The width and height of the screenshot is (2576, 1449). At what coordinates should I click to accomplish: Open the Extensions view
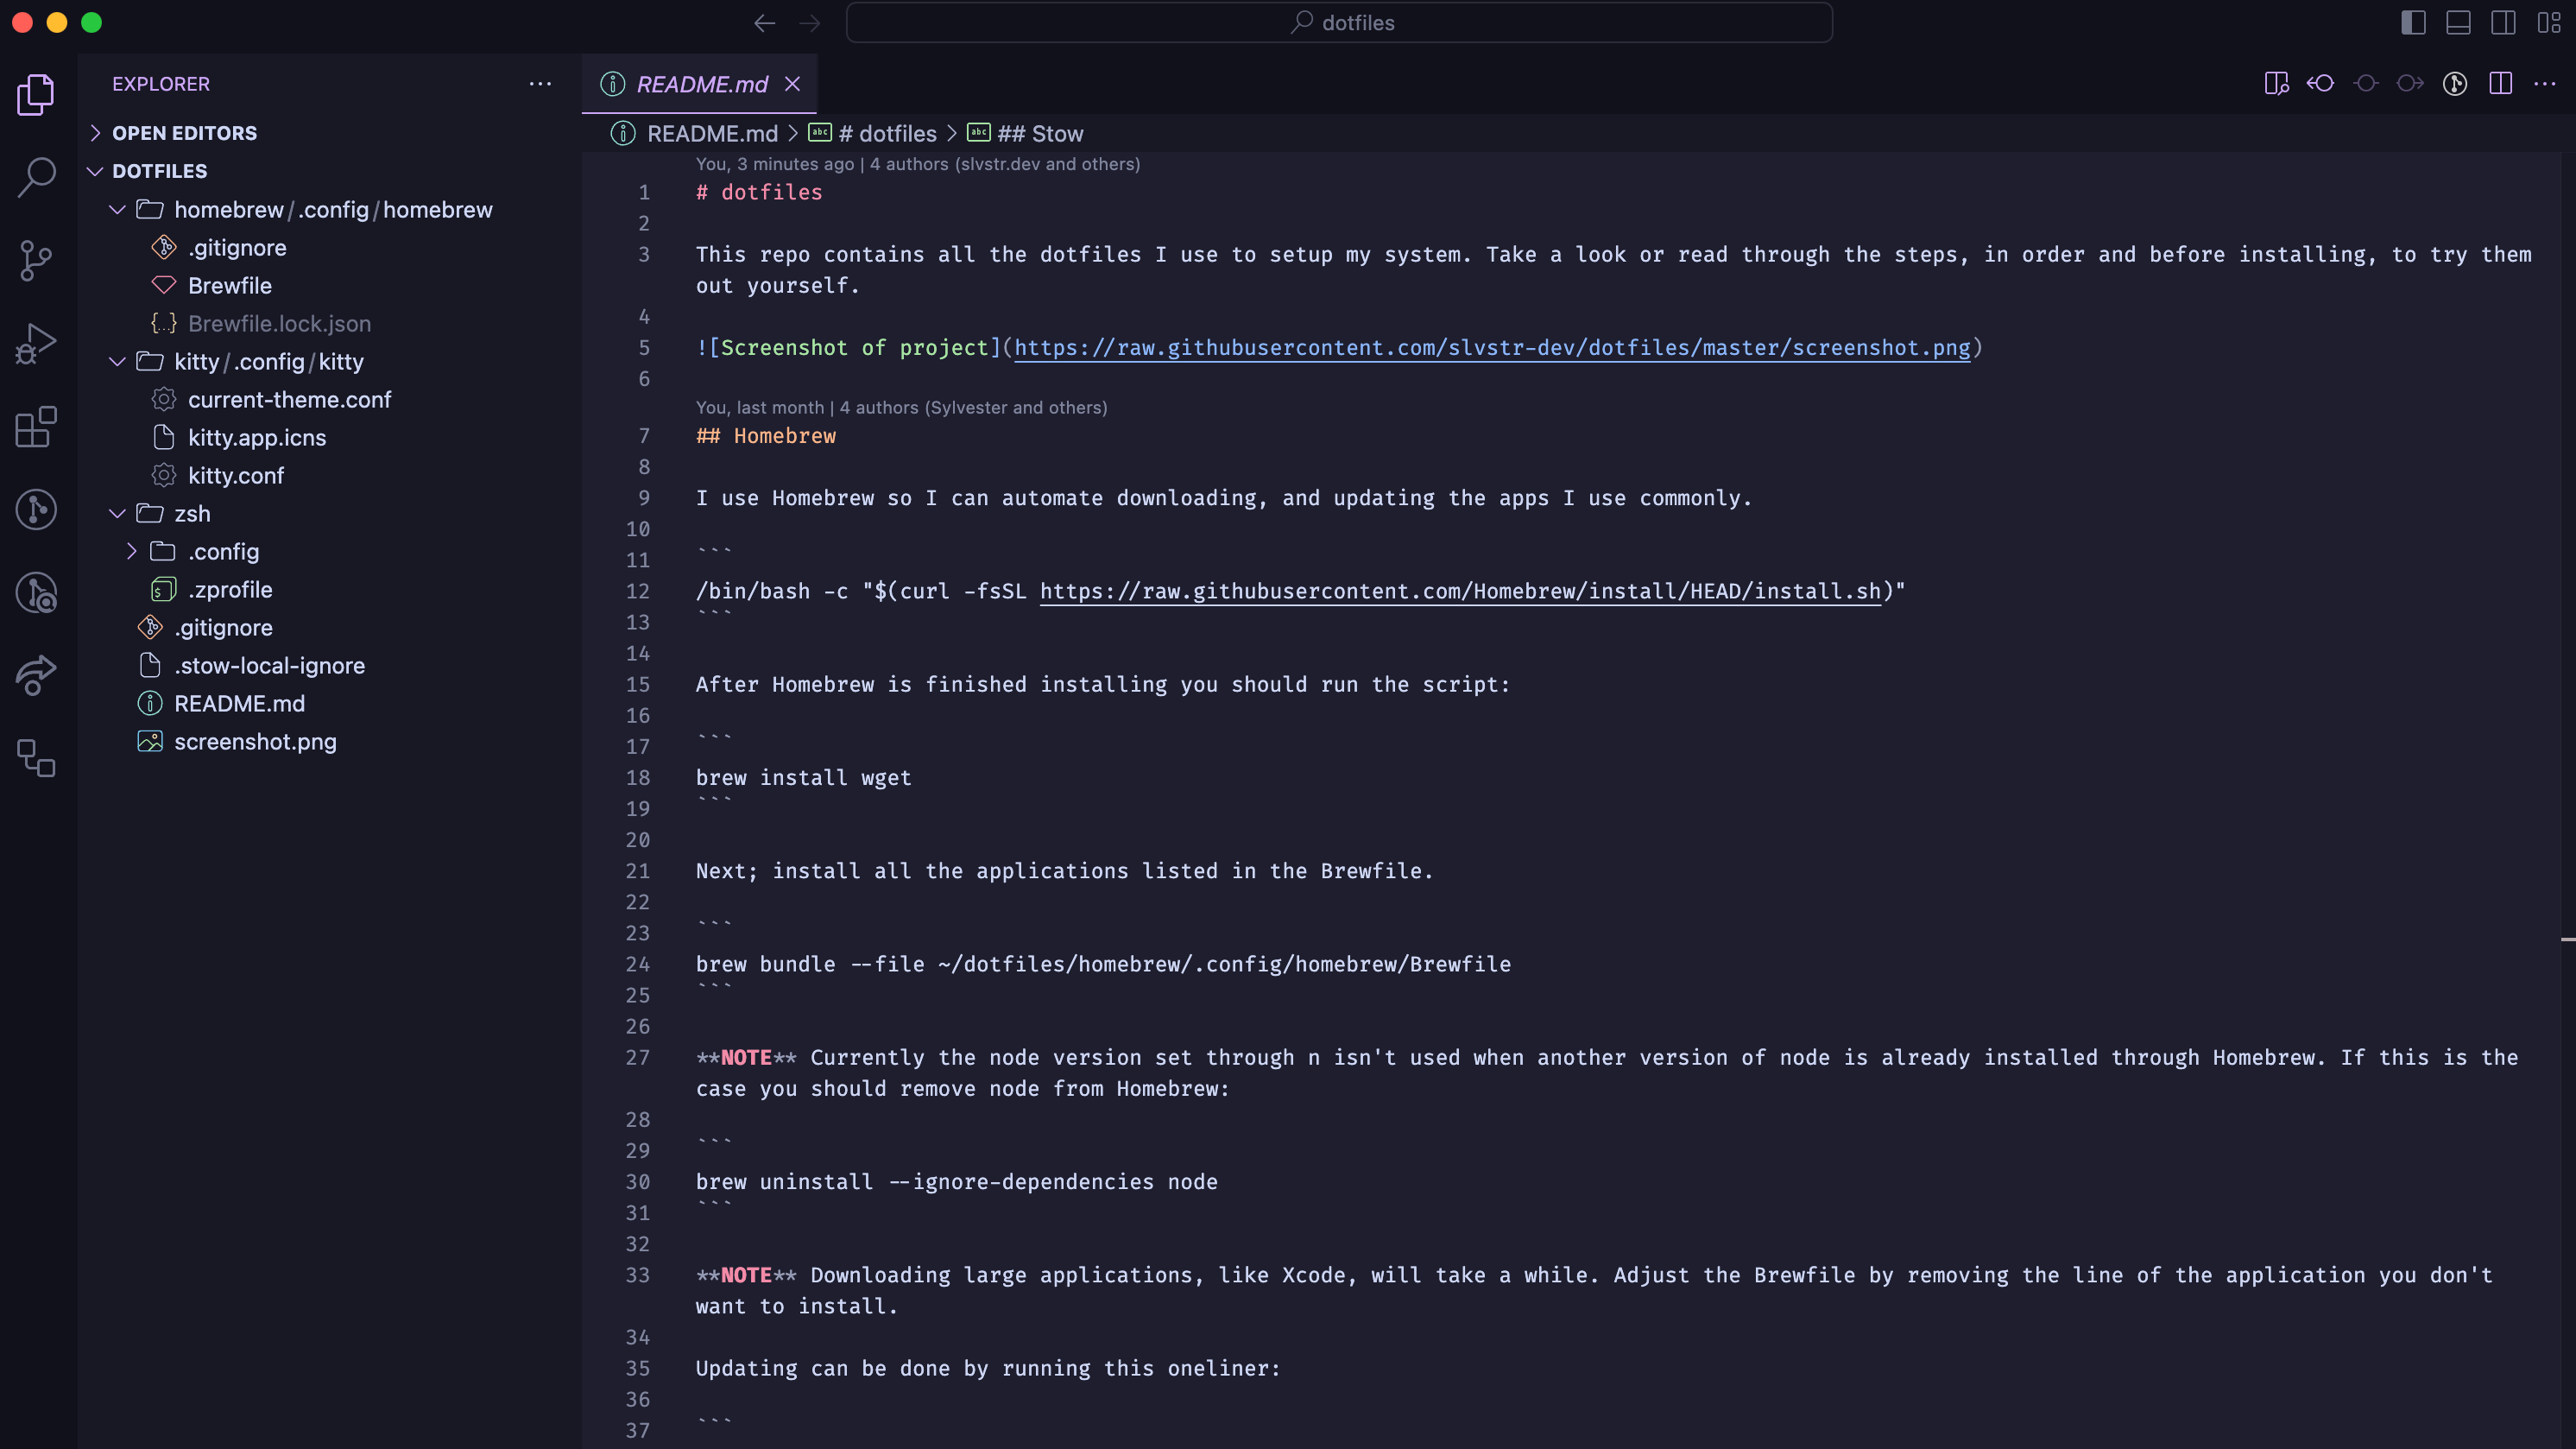click(x=37, y=426)
